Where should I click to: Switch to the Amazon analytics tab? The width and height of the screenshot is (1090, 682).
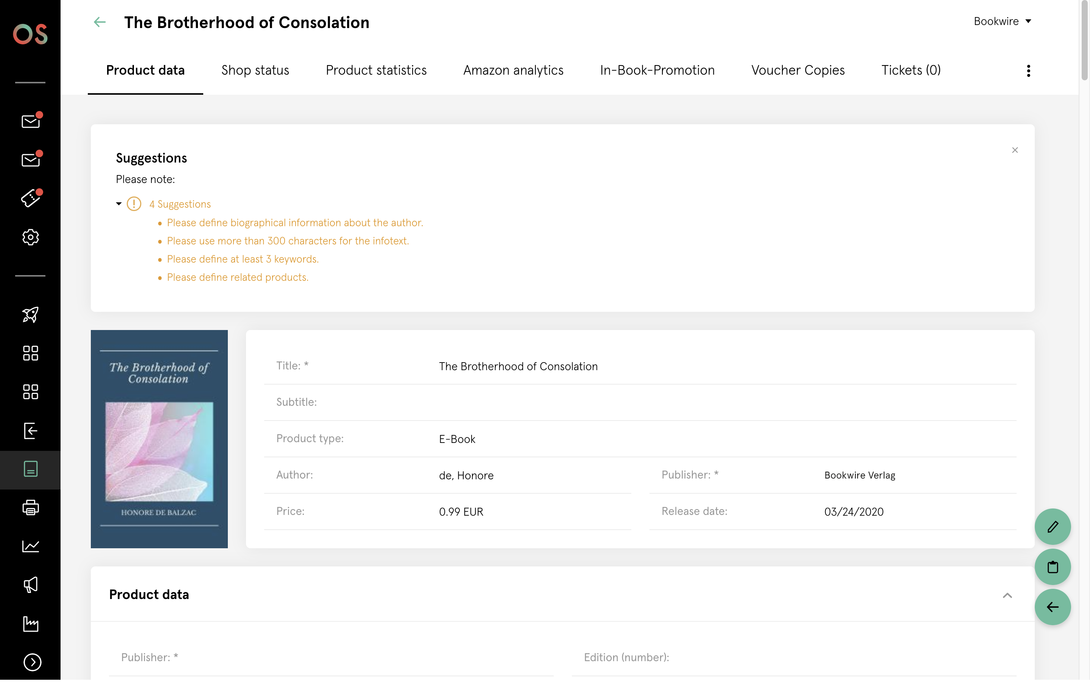point(513,70)
